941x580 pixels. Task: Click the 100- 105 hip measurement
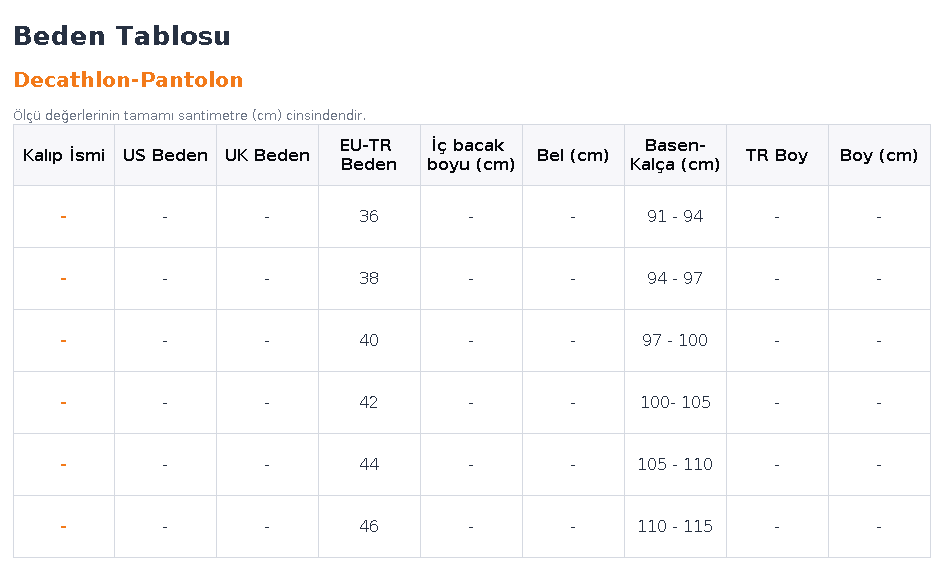(675, 402)
